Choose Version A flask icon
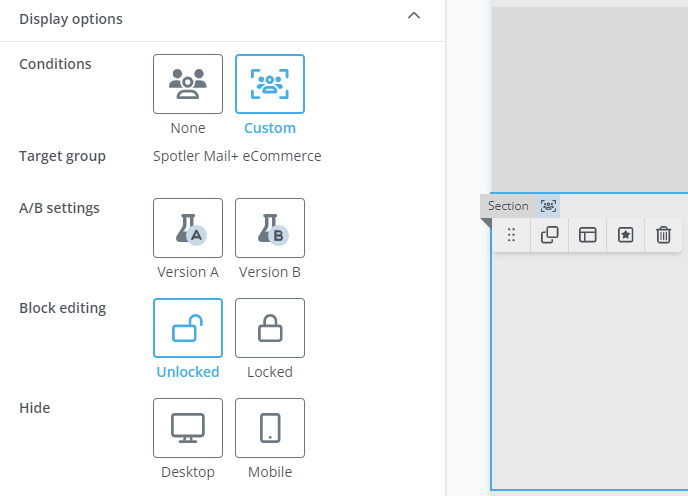Viewport: 688px width, 496px height. [187, 228]
